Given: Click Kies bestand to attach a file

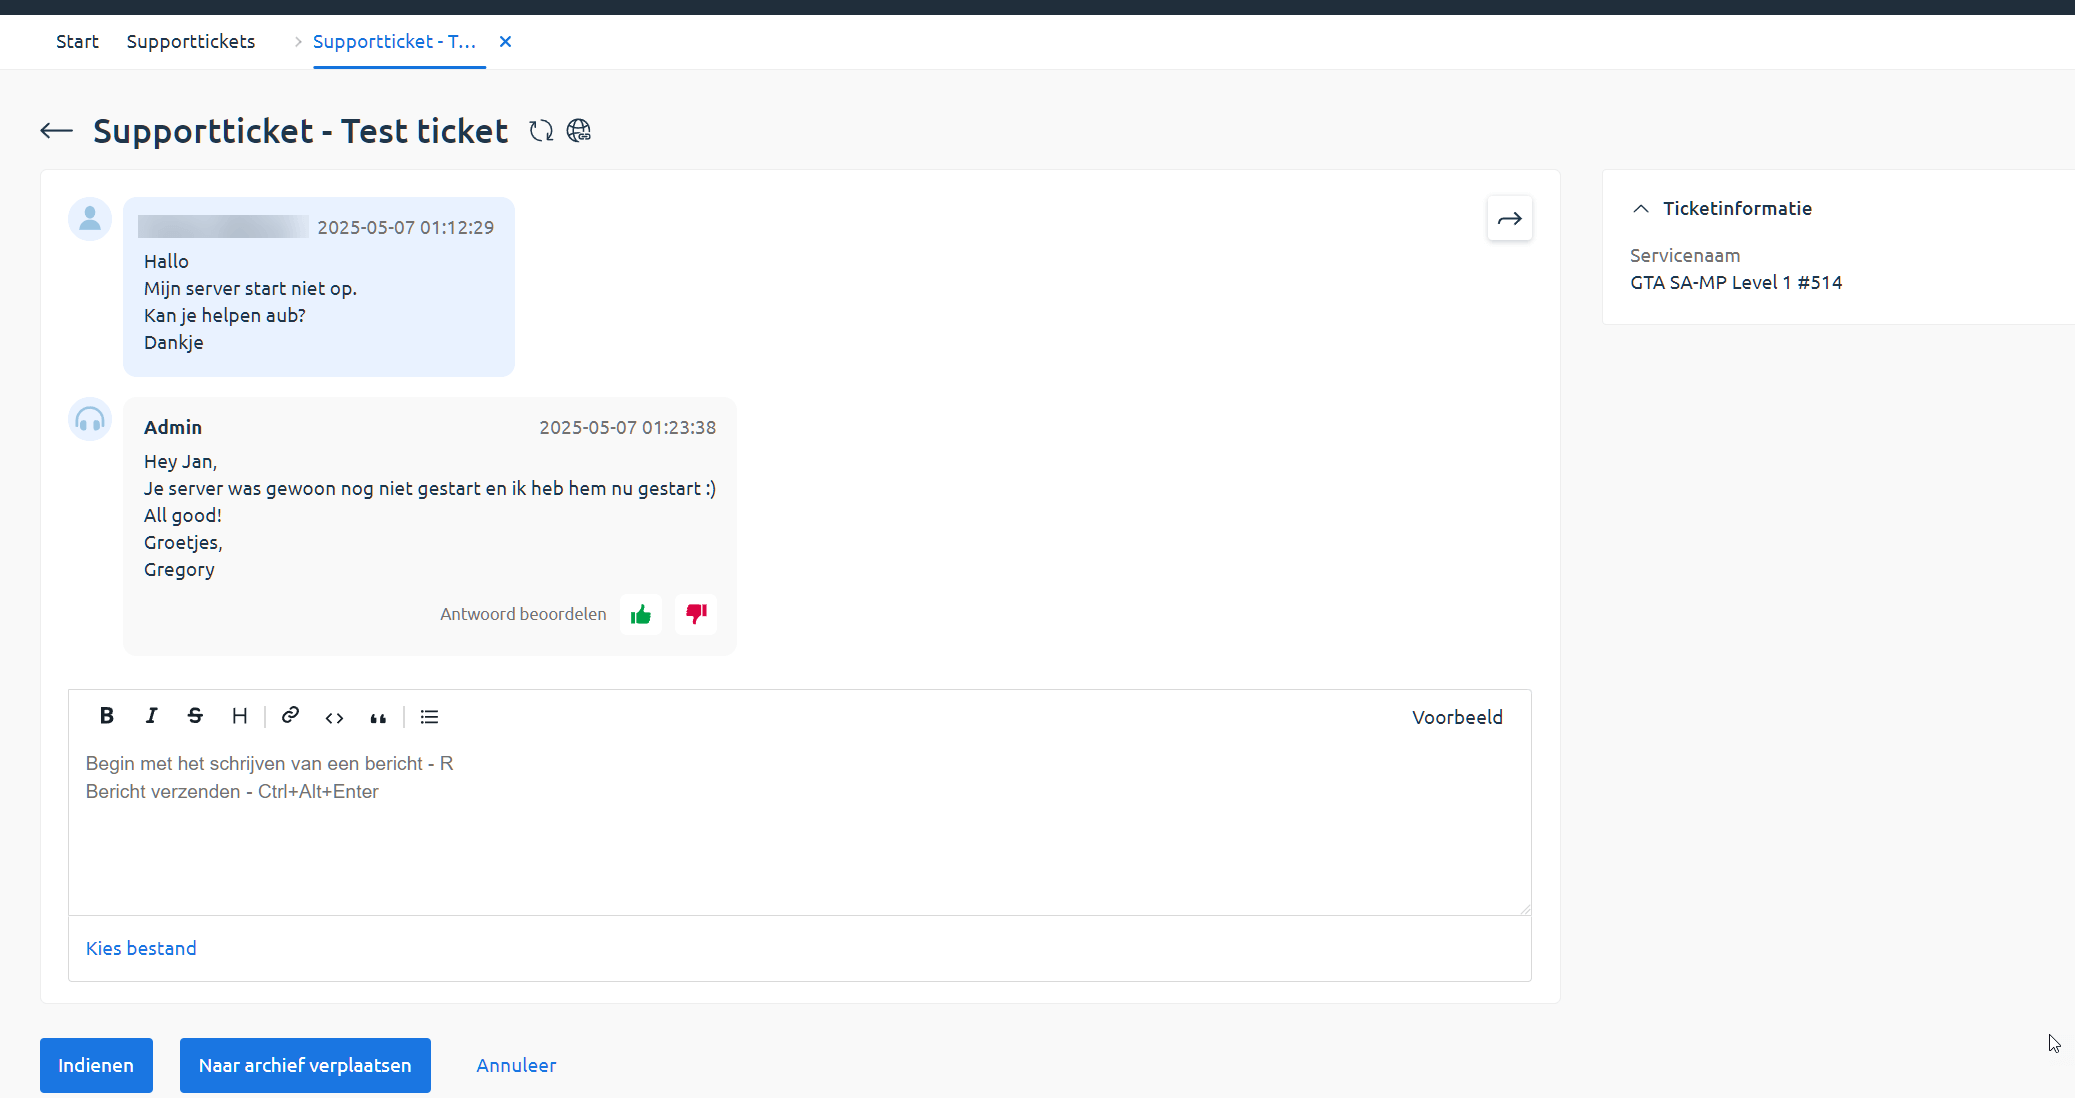Looking at the screenshot, I should (140, 948).
